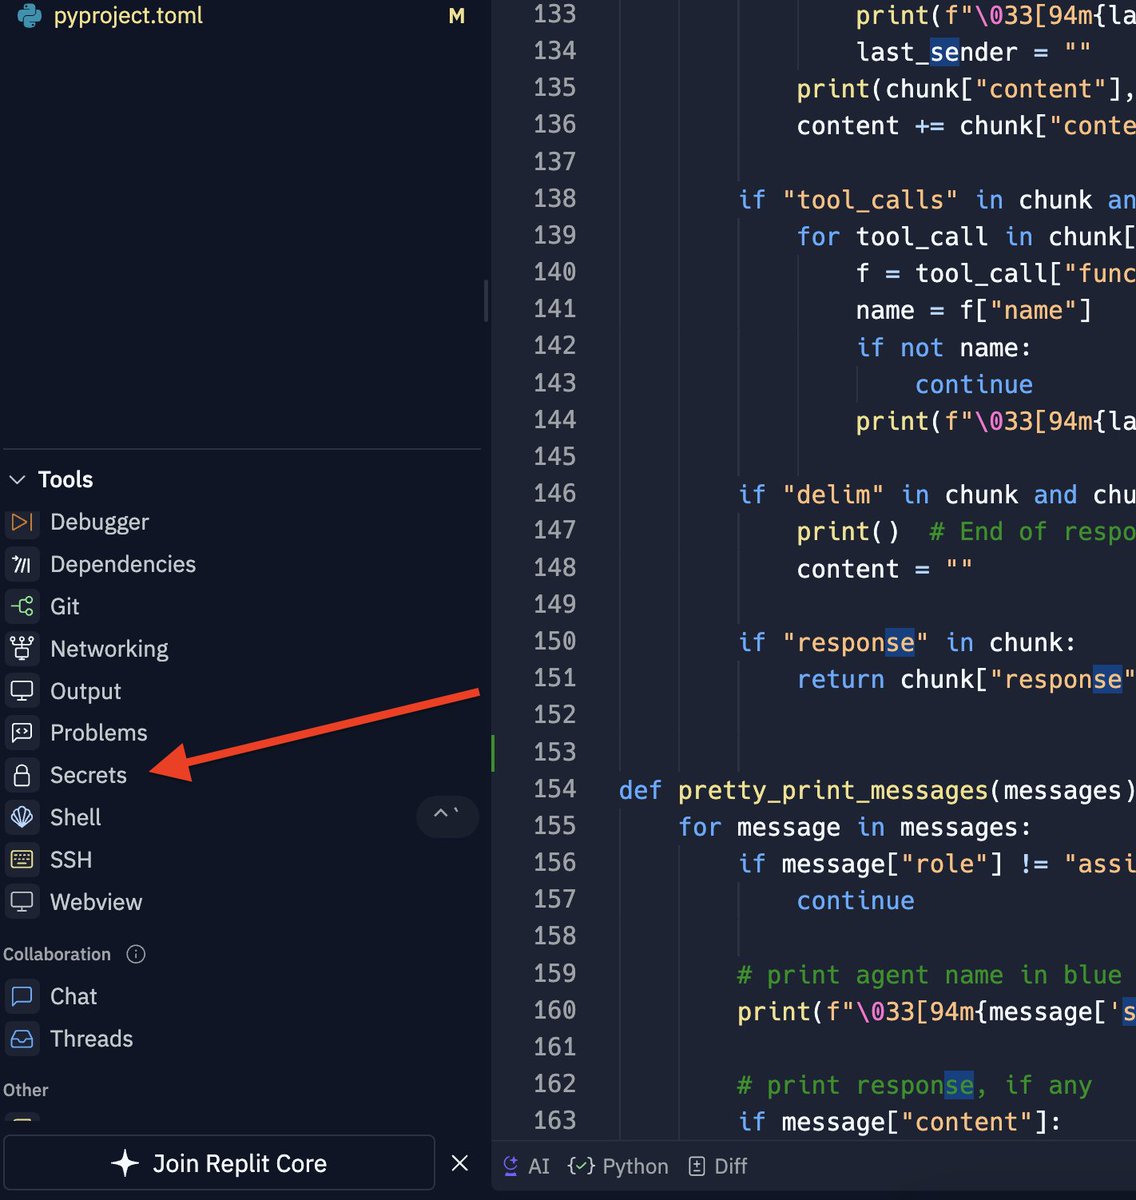Click line number 138 in gutter
The width and height of the screenshot is (1136, 1200).
coord(555,199)
